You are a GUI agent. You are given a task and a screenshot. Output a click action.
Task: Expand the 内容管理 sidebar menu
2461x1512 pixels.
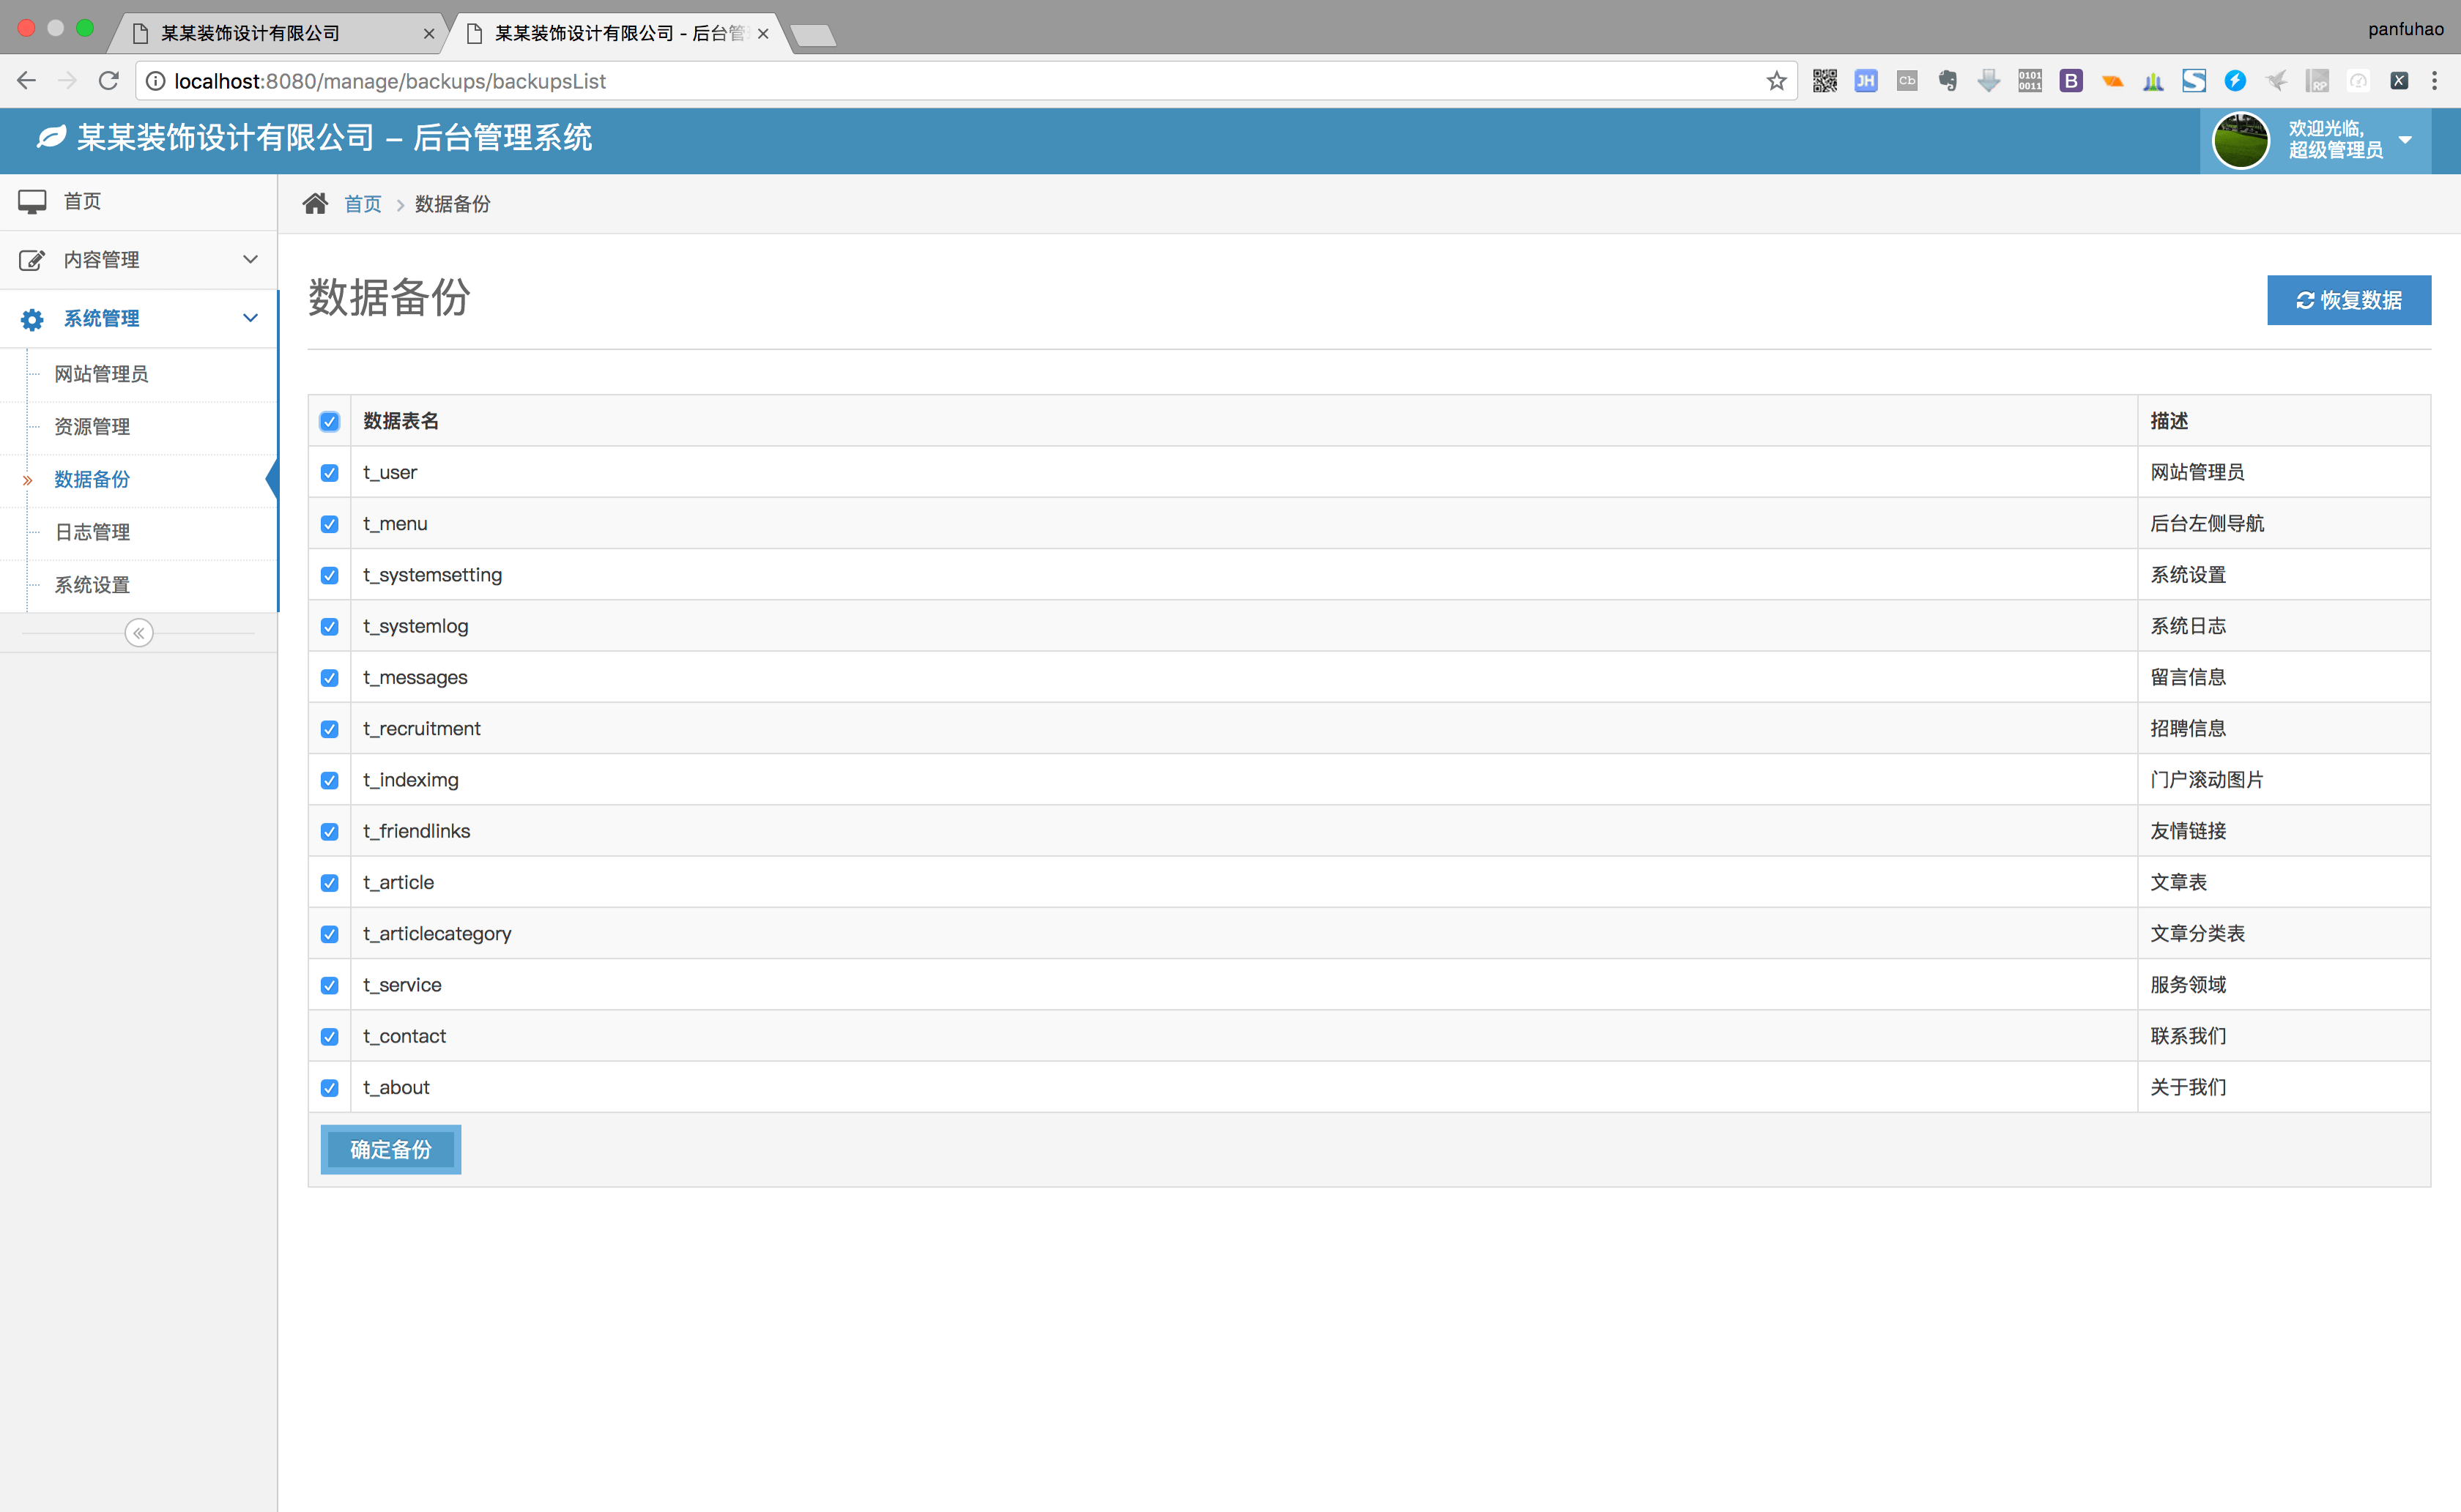[138, 260]
